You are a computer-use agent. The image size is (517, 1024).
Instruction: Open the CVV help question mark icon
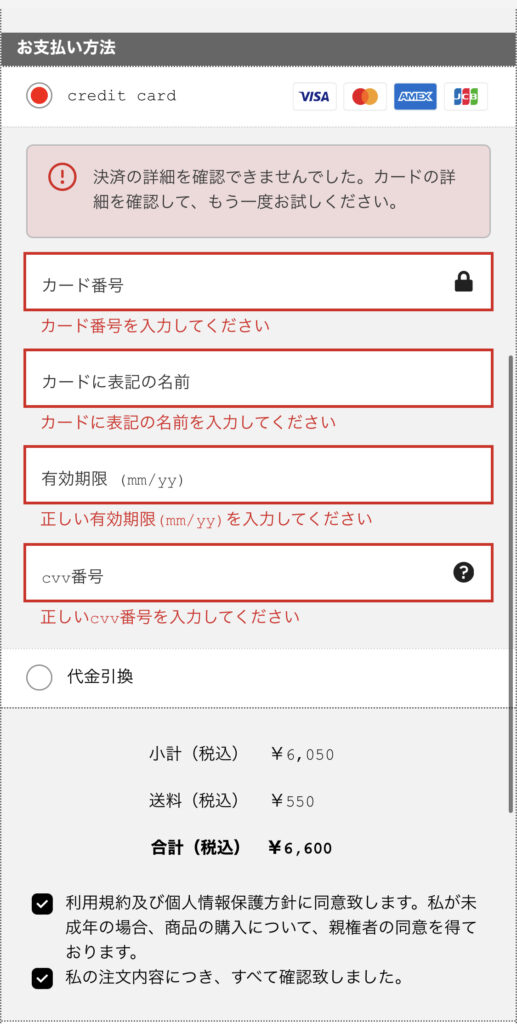pyautogui.click(x=463, y=573)
